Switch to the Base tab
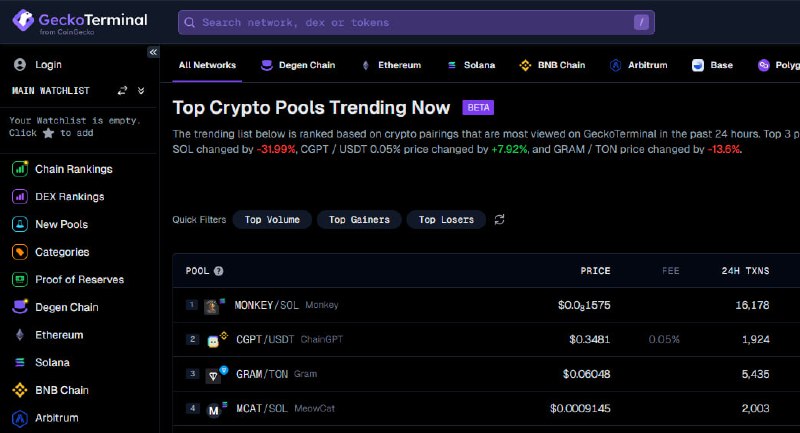 pyautogui.click(x=712, y=65)
